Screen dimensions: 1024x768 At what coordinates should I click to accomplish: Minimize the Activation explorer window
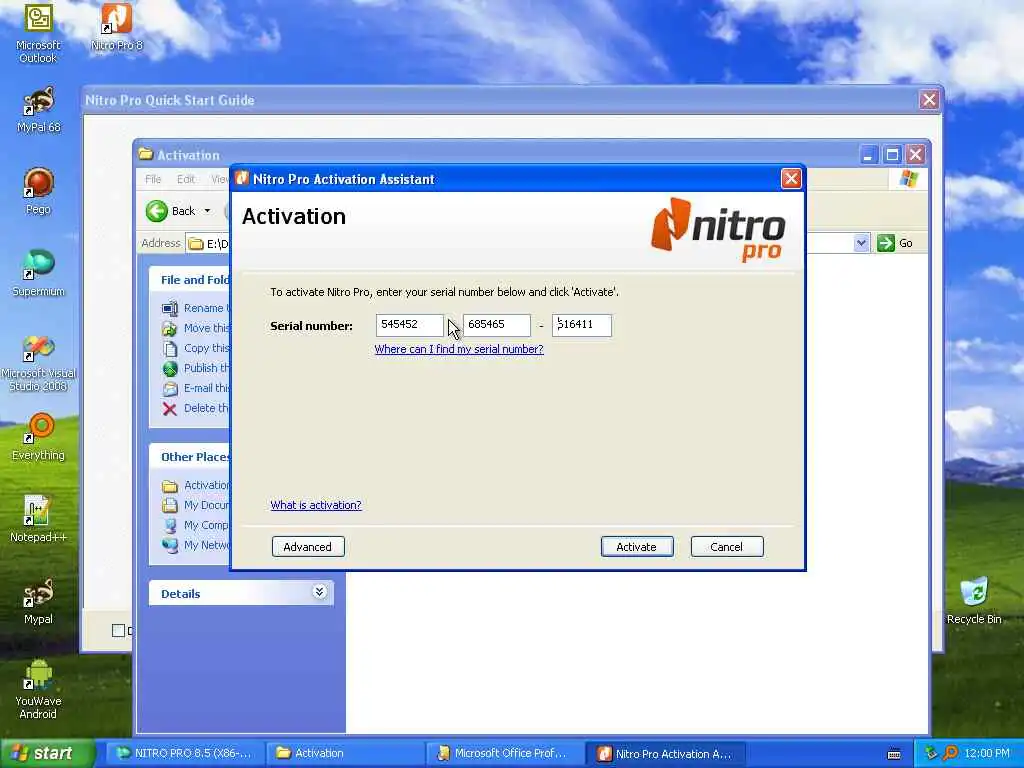[868, 155]
